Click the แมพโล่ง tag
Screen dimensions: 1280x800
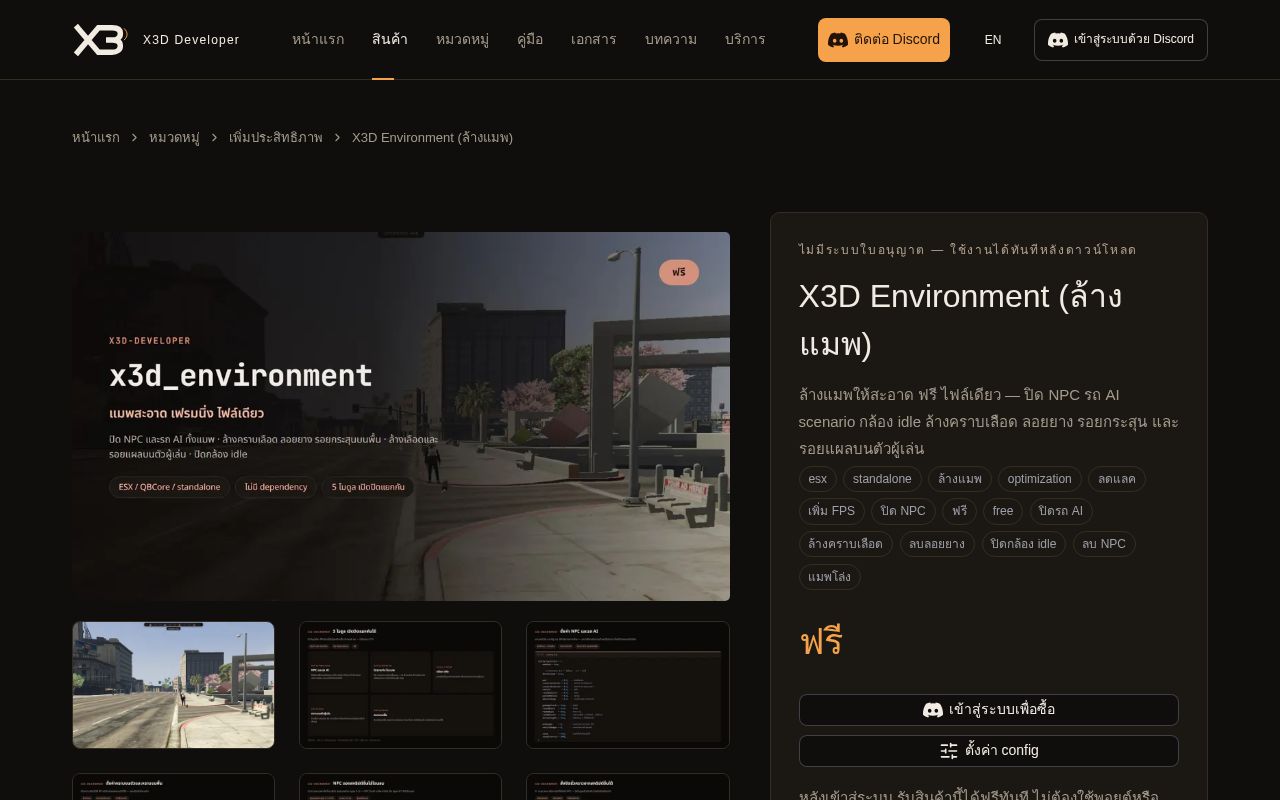(x=830, y=577)
